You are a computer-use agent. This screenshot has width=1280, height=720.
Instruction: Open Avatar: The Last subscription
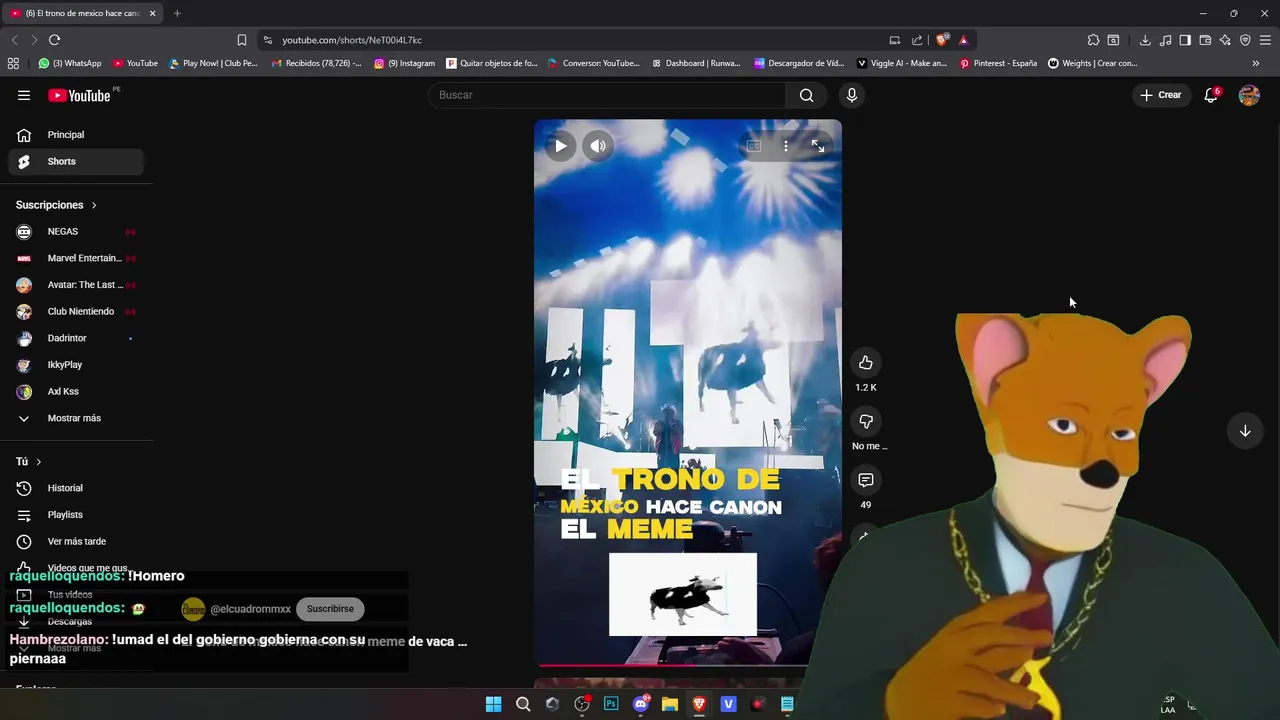coord(76,285)
